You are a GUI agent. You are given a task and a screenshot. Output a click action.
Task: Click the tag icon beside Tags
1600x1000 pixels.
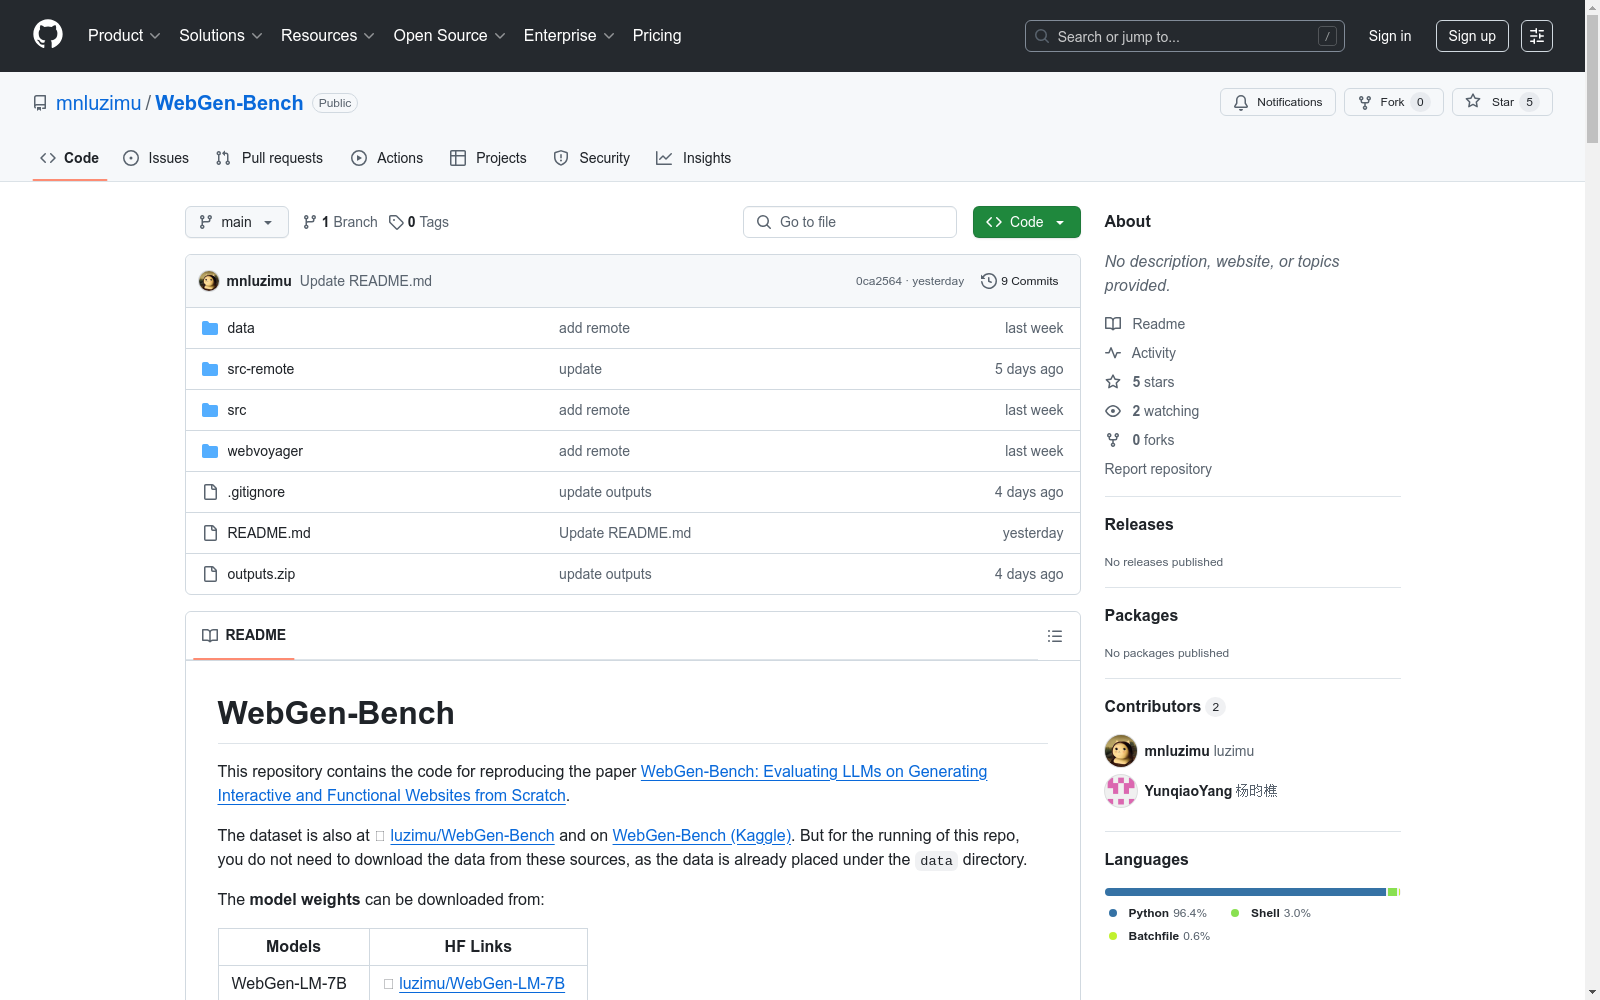coord(396,222)
